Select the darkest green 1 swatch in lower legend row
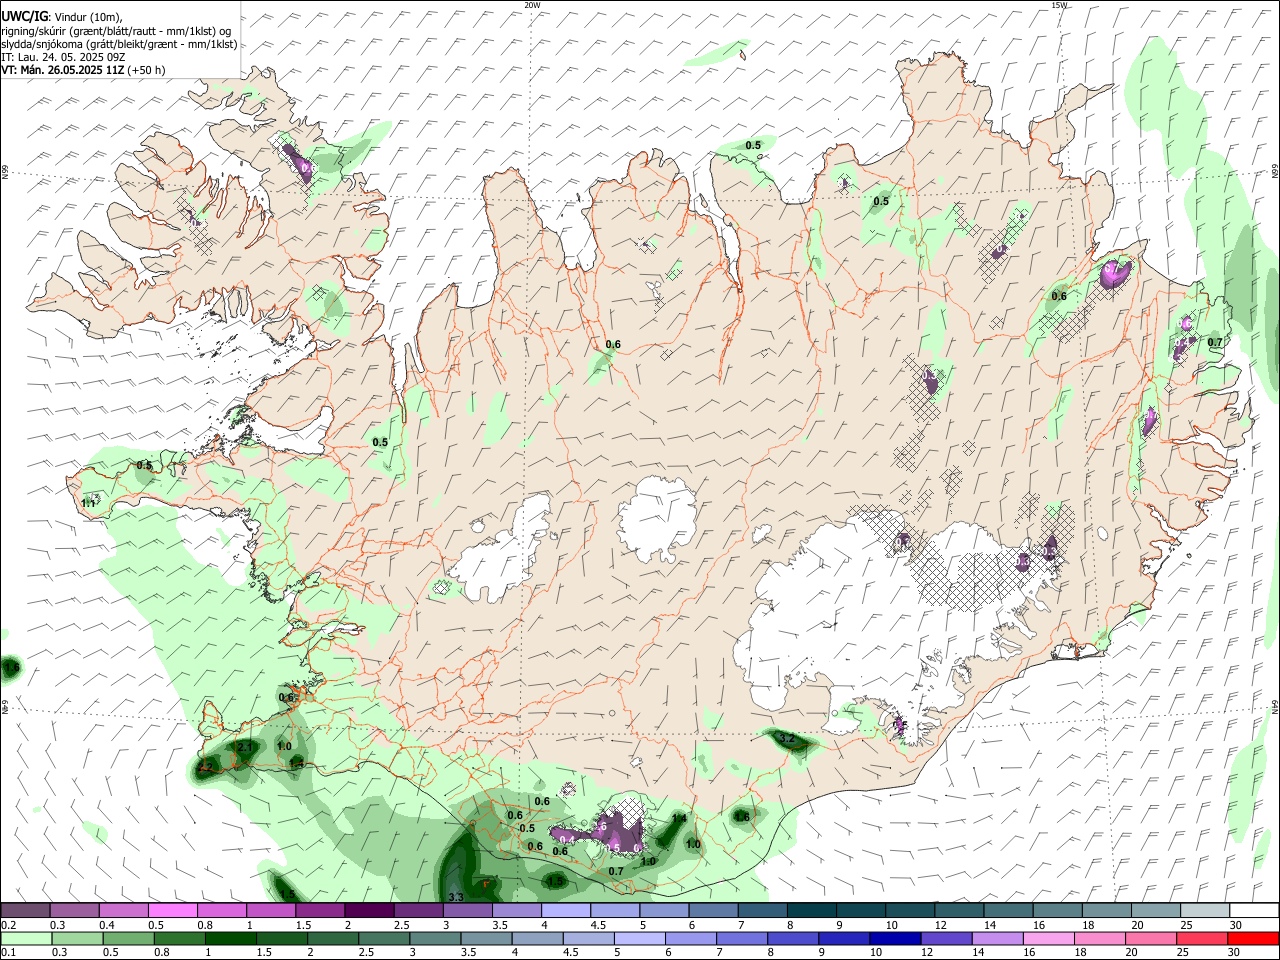This screenshot has width=1280, height=960. click(231, 939)
